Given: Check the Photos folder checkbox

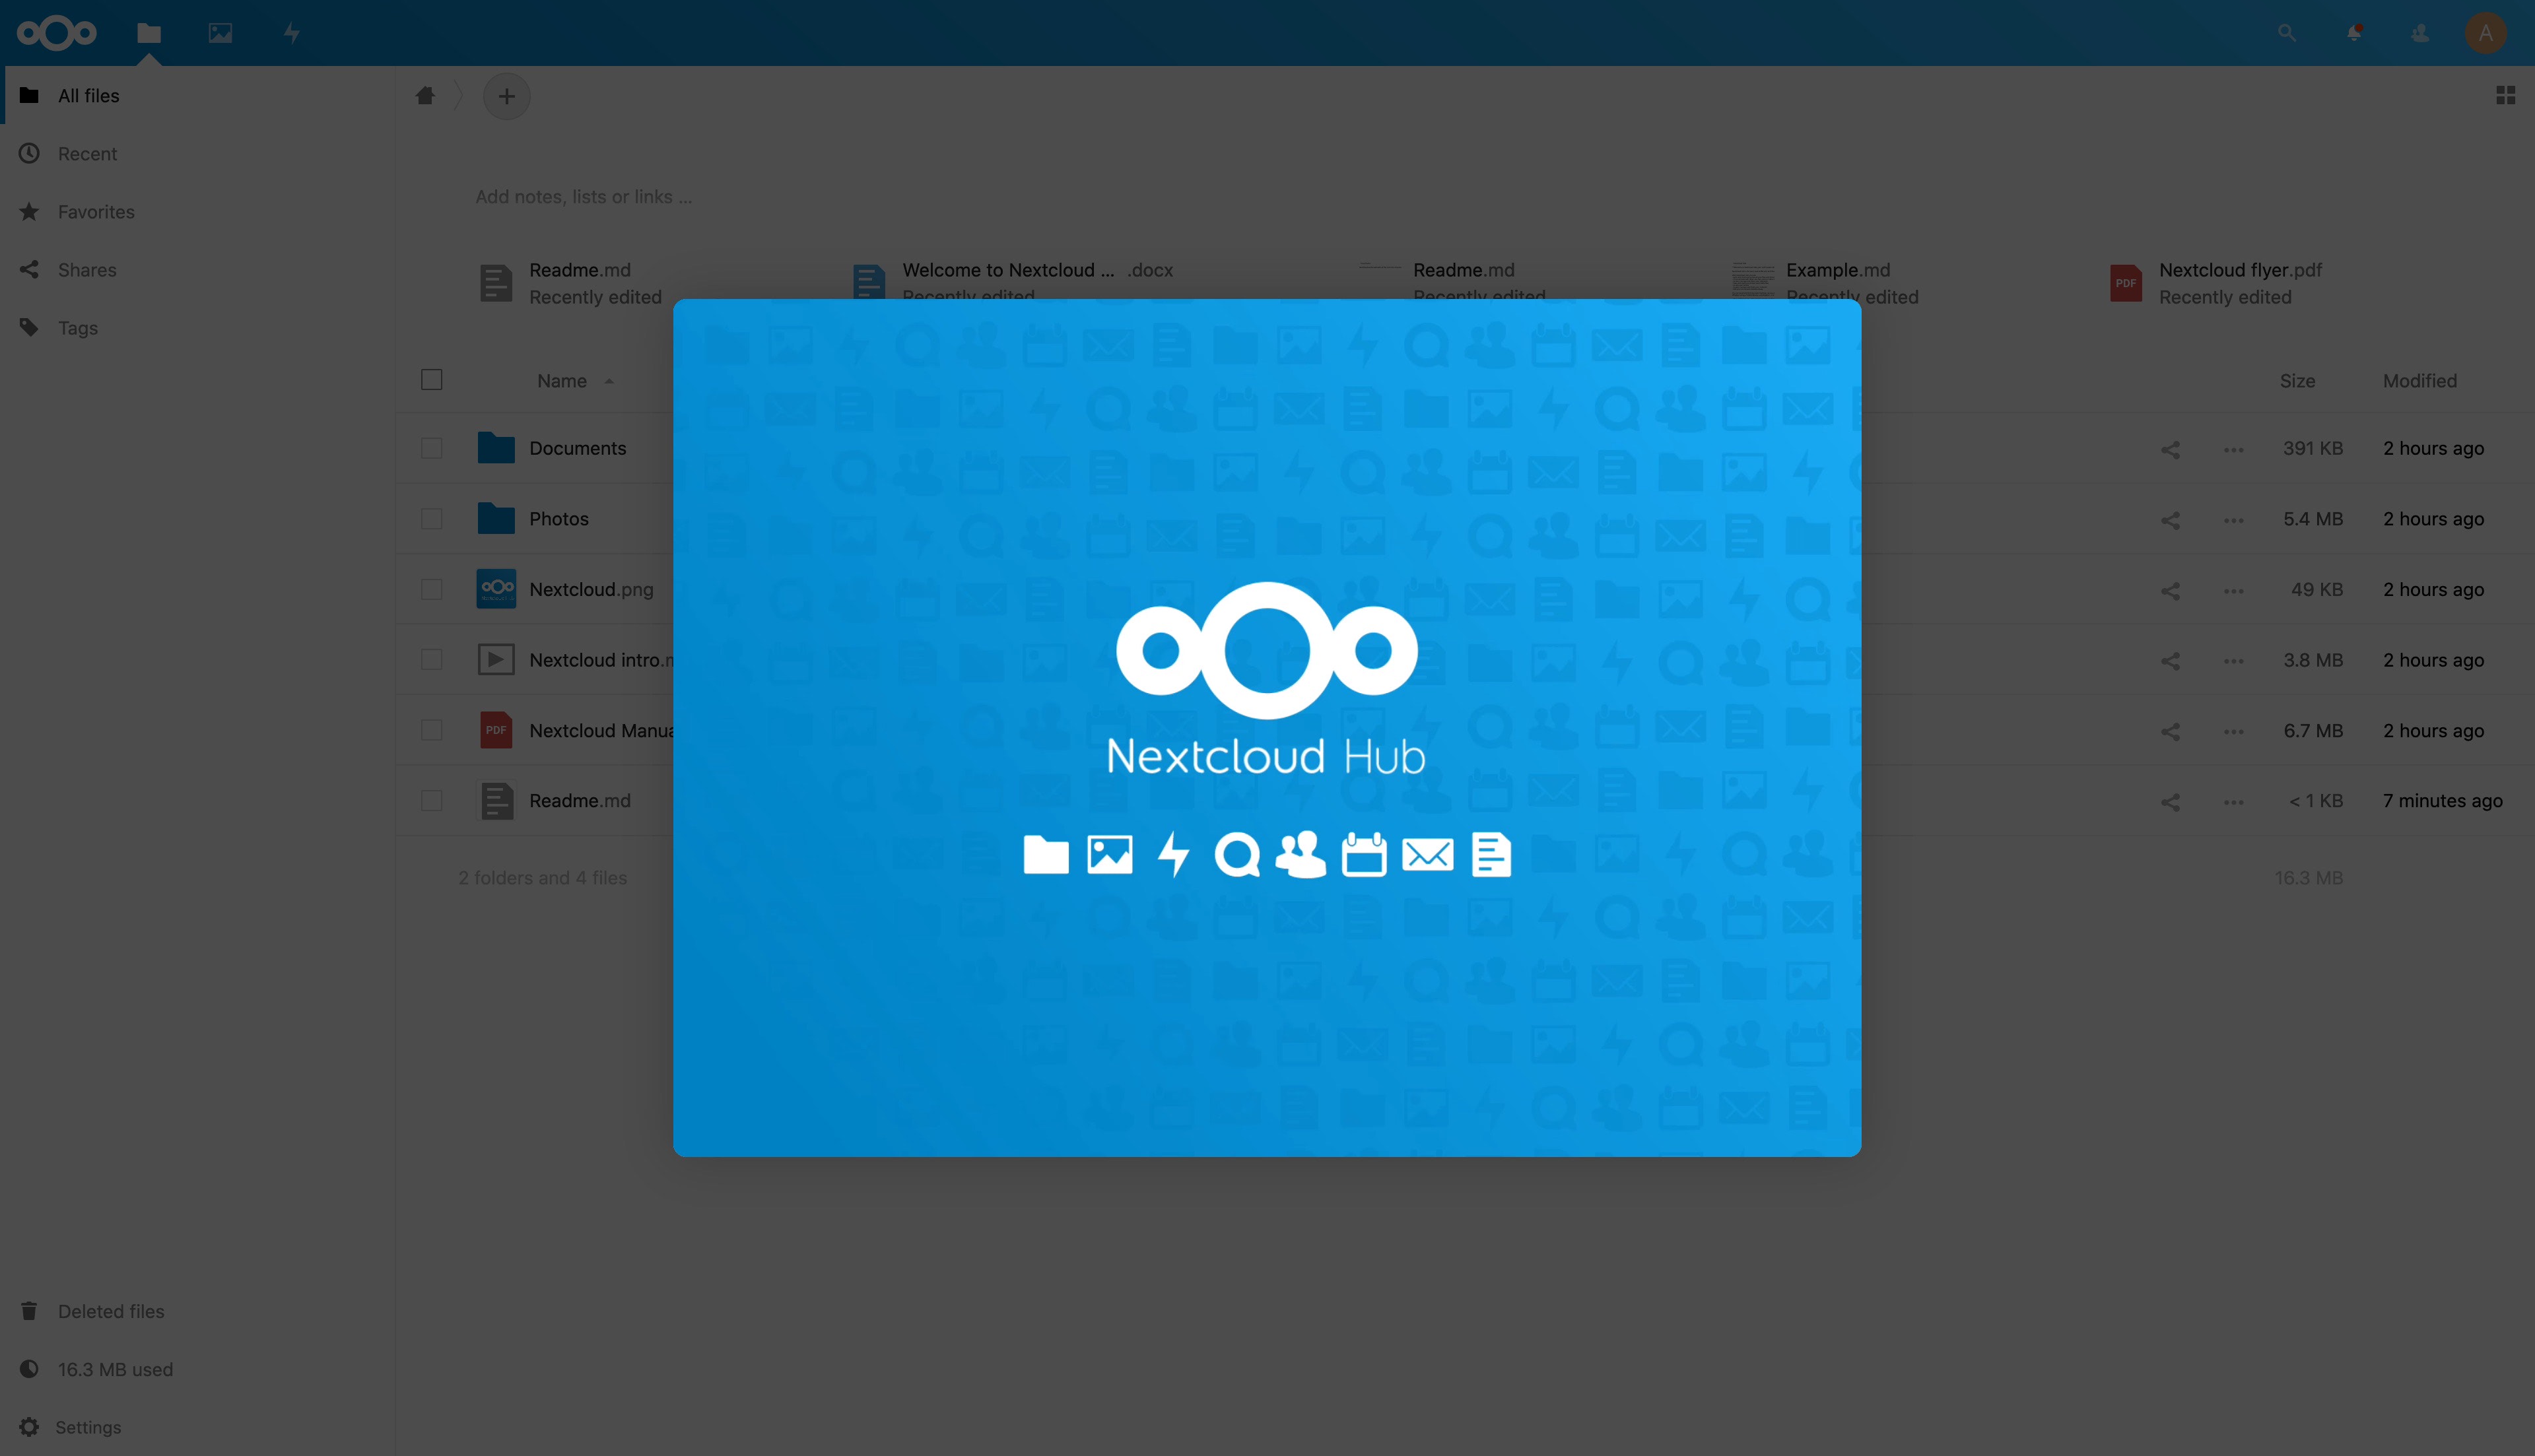Looking at the screenshot, I should click(432, 519).
